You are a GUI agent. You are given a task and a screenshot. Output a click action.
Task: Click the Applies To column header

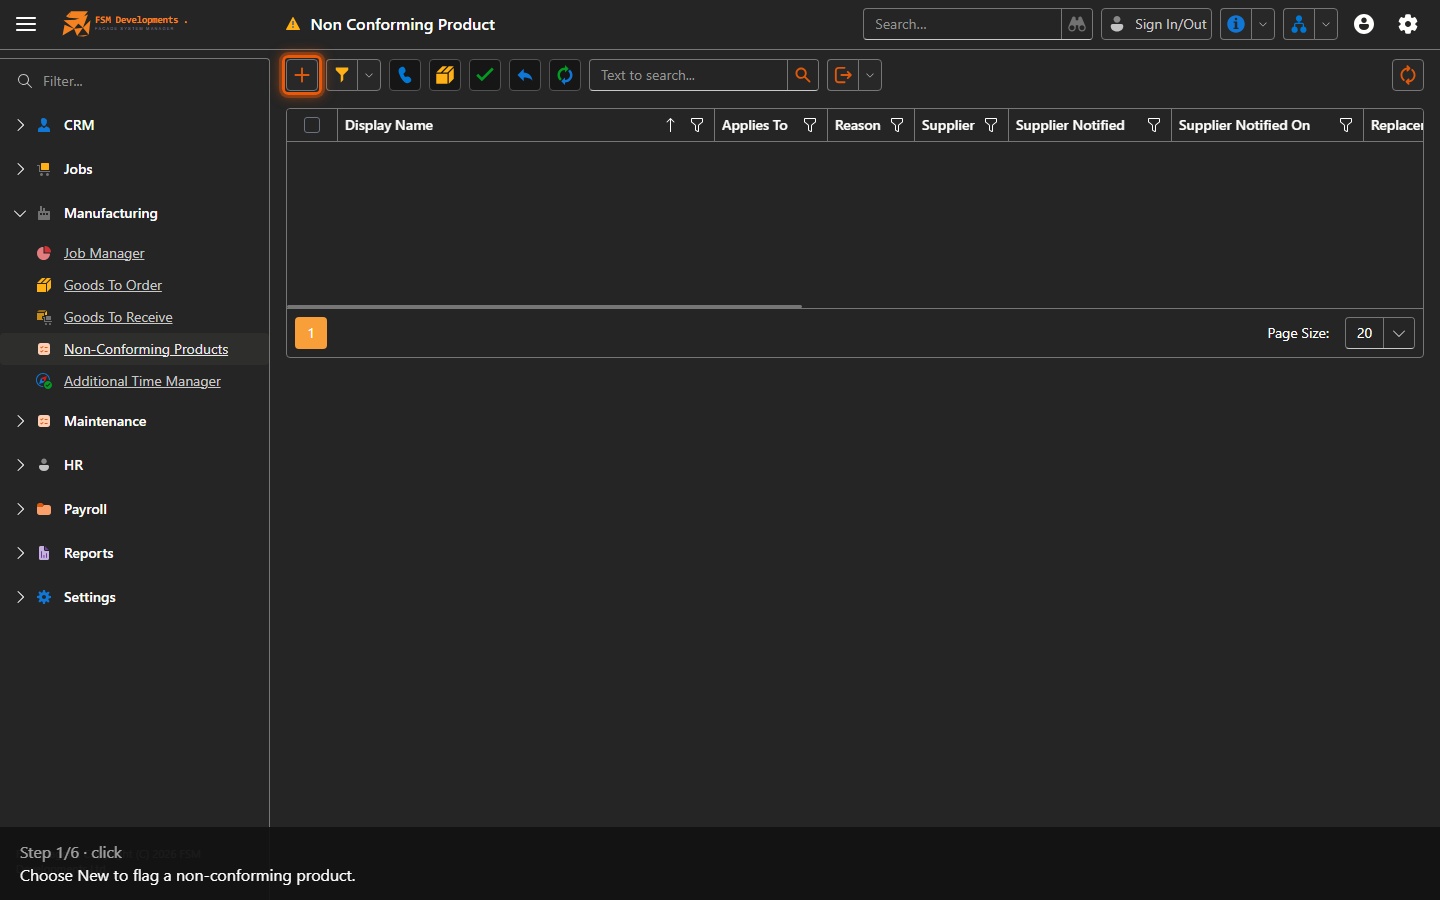click(x=755, y=125)
